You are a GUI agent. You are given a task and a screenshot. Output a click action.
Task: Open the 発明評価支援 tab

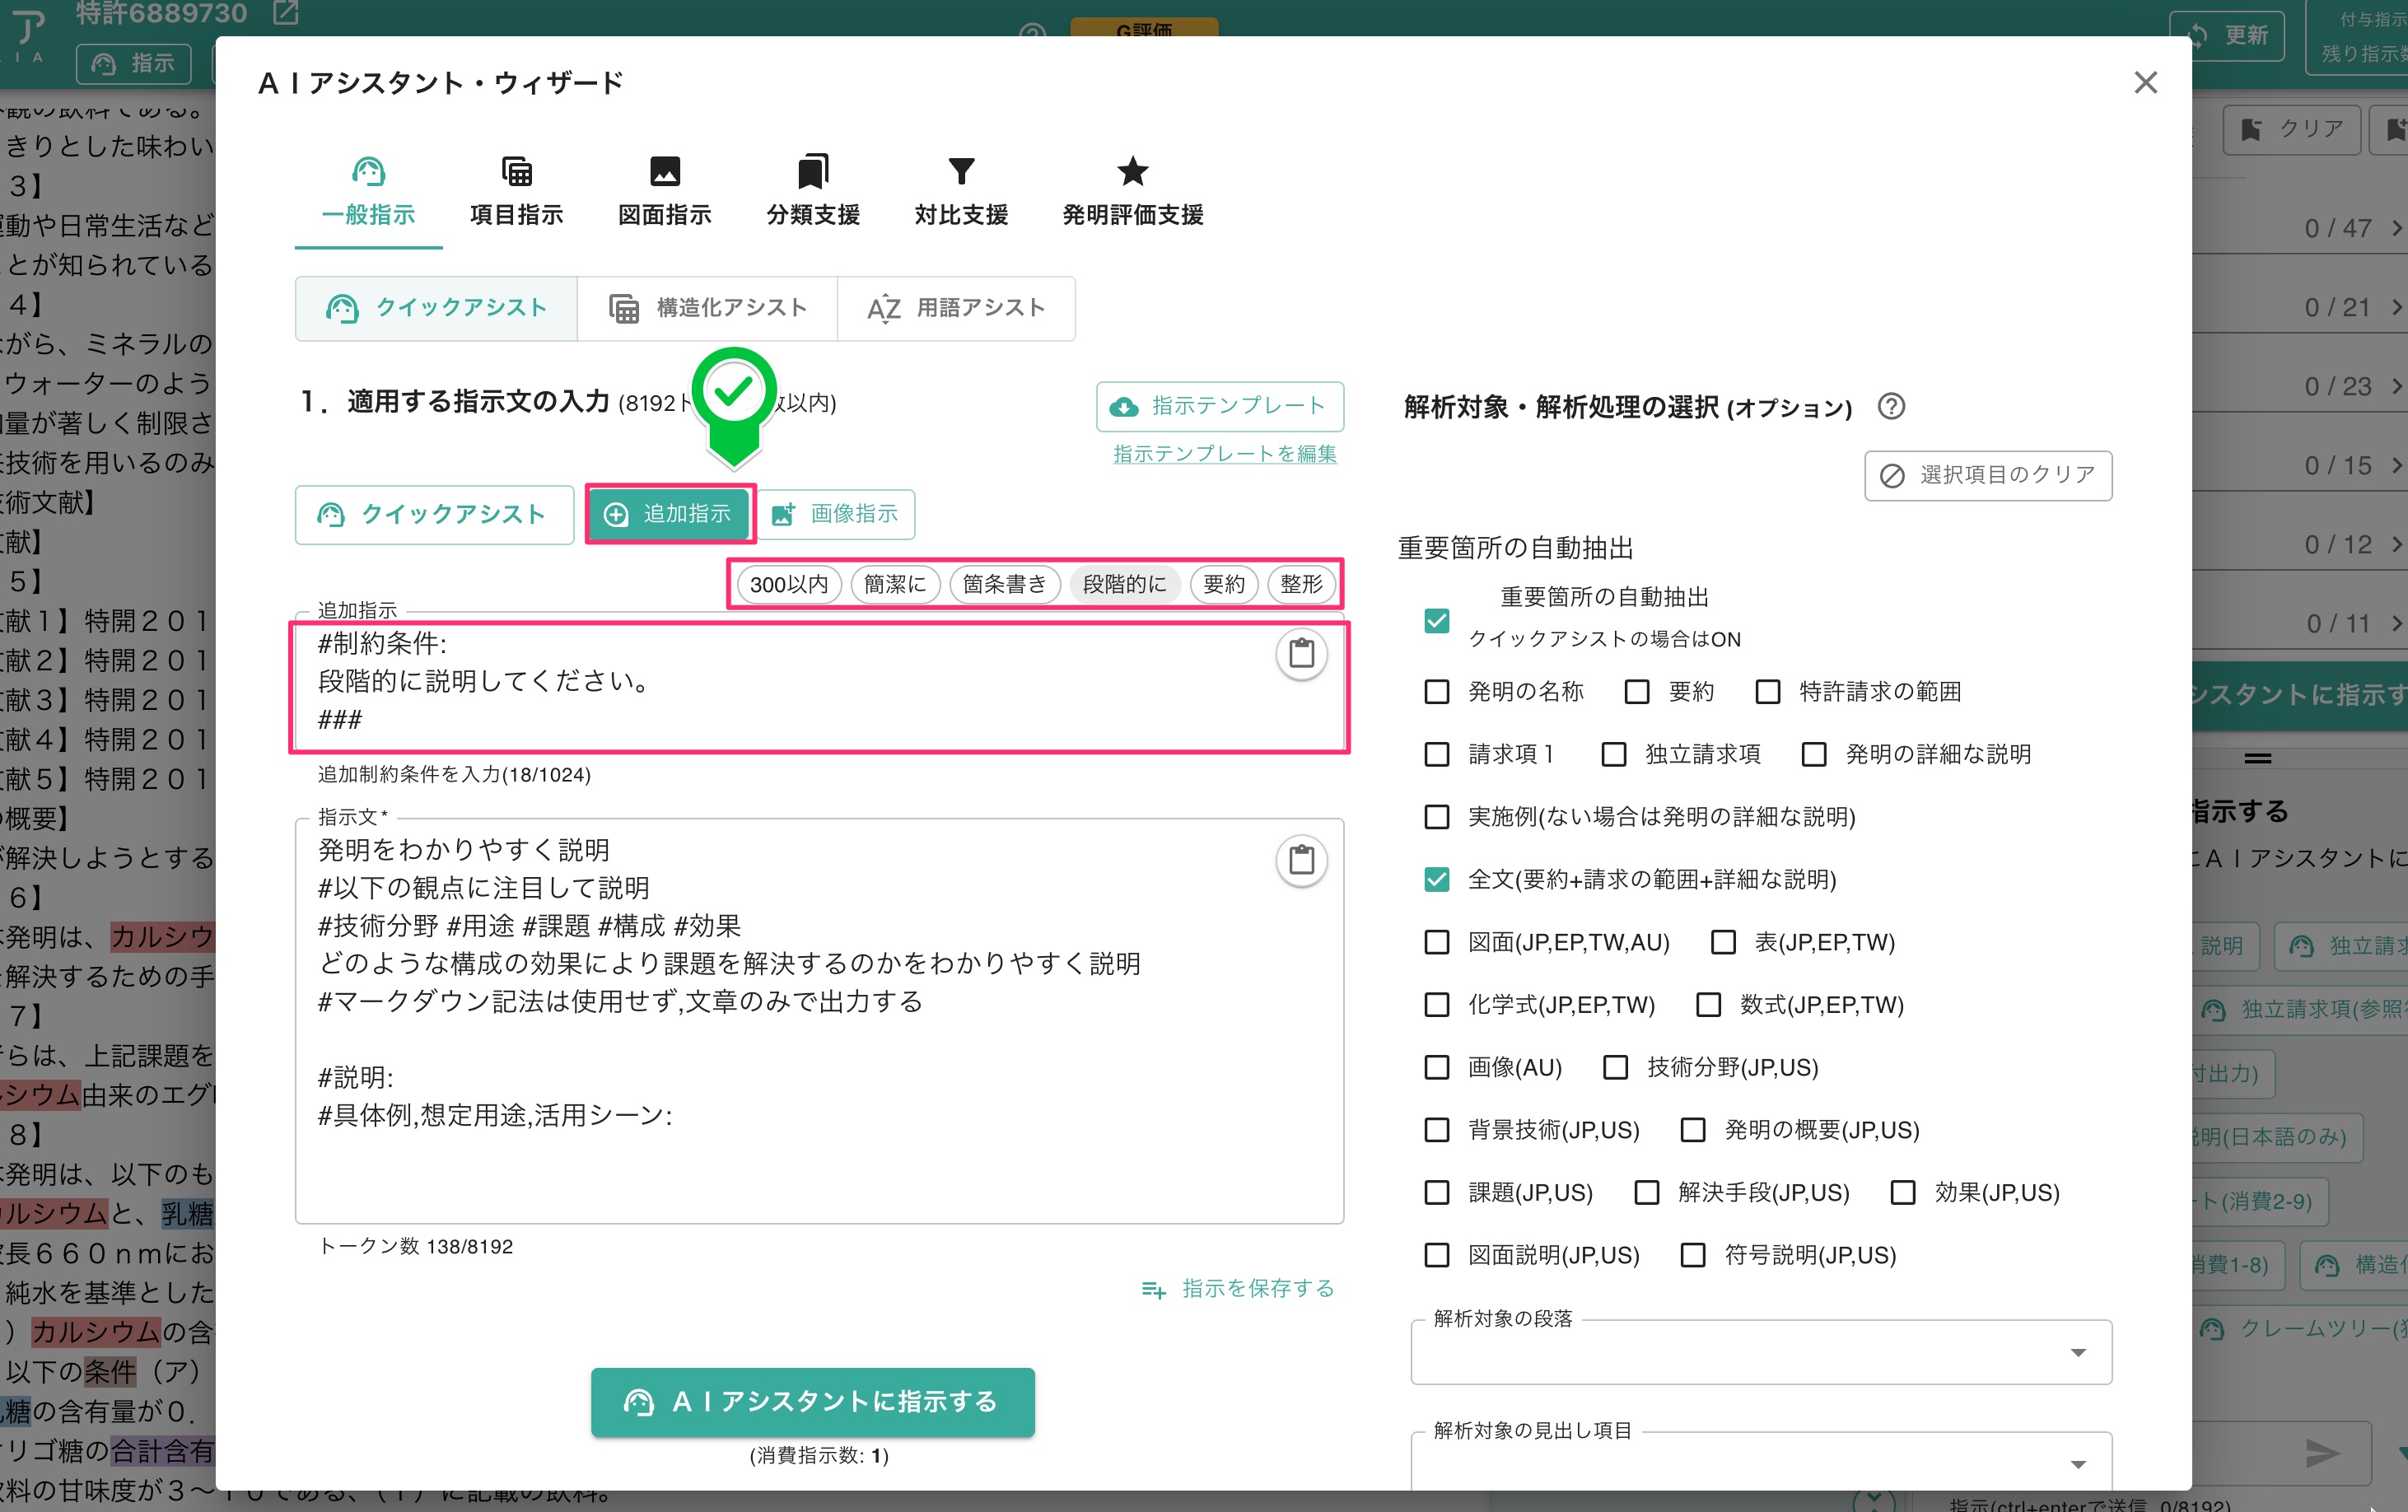click(x=1132, y=192)
